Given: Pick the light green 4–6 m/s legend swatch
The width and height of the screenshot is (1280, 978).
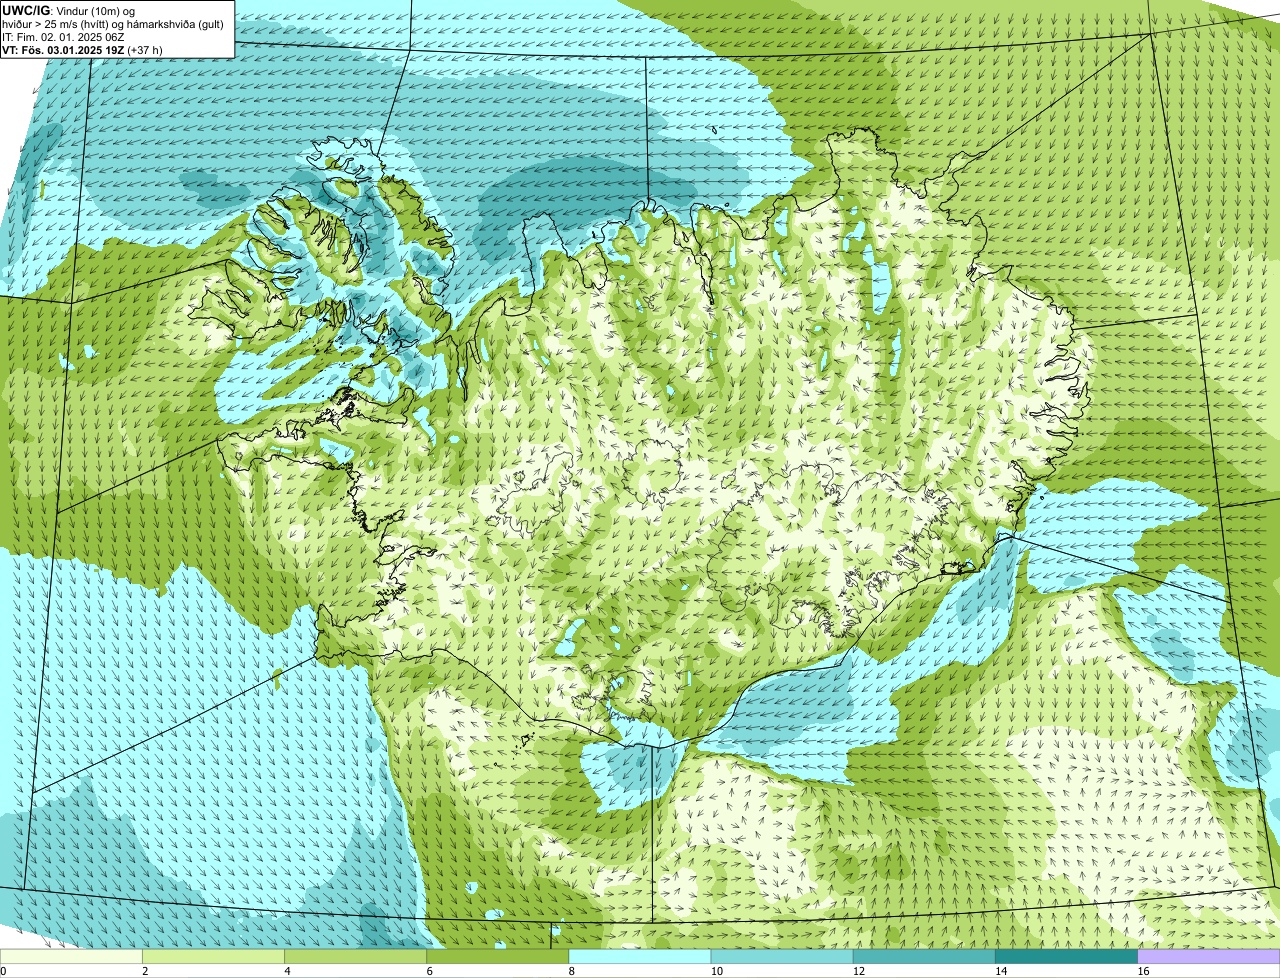Looking at the screenshot, I should pos(356,957).
